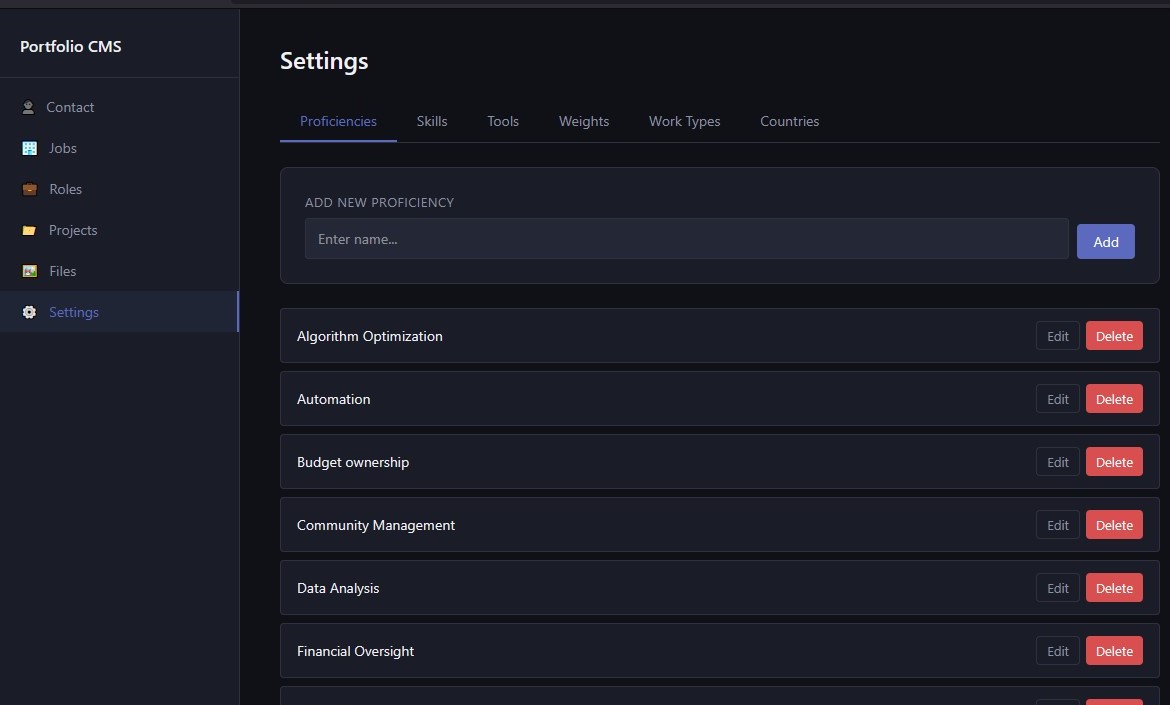The height and width of the screenshot is (705, 1170).
Task: Delete the Automation proficiency
Action: pos(1114,399)
